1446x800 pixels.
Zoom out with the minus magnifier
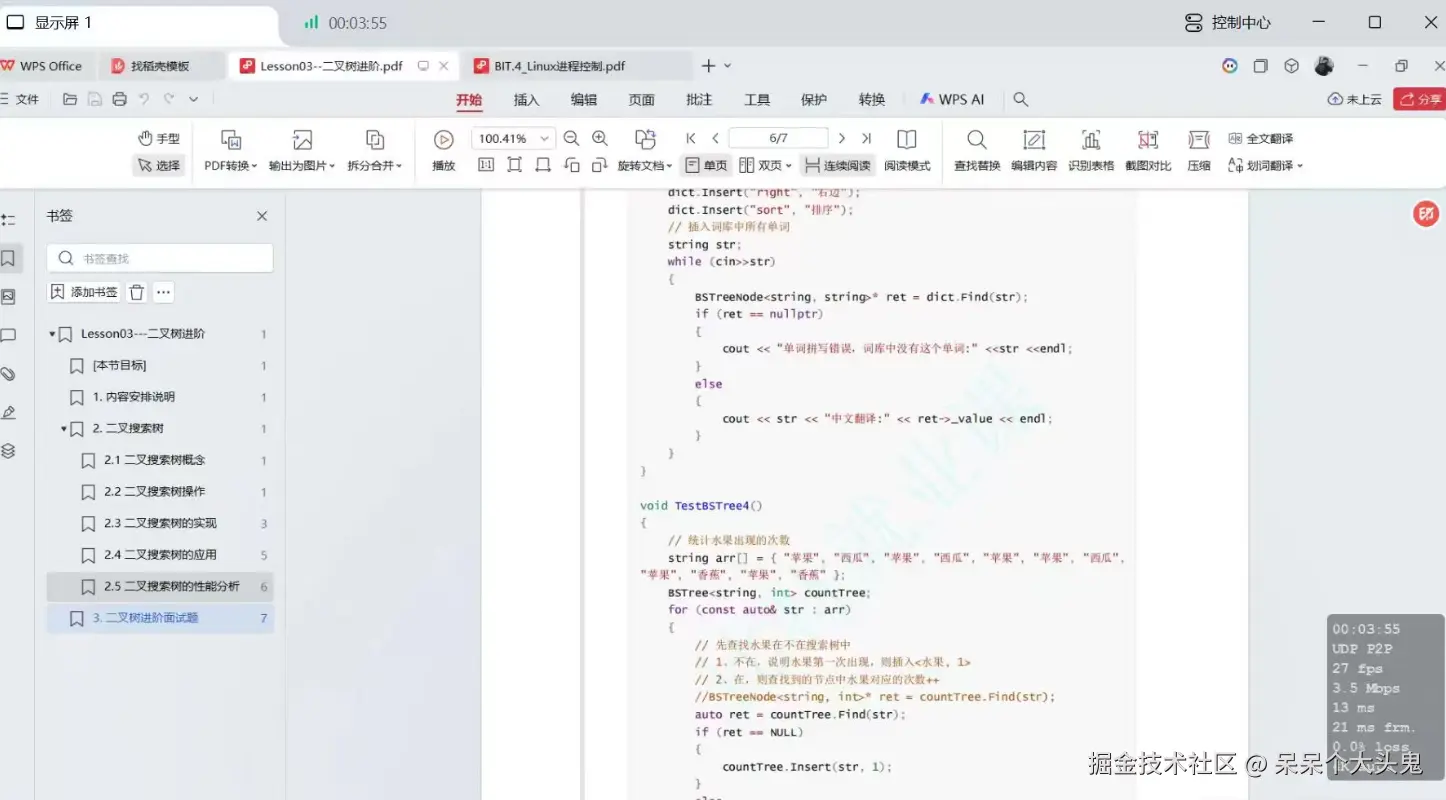571,139
